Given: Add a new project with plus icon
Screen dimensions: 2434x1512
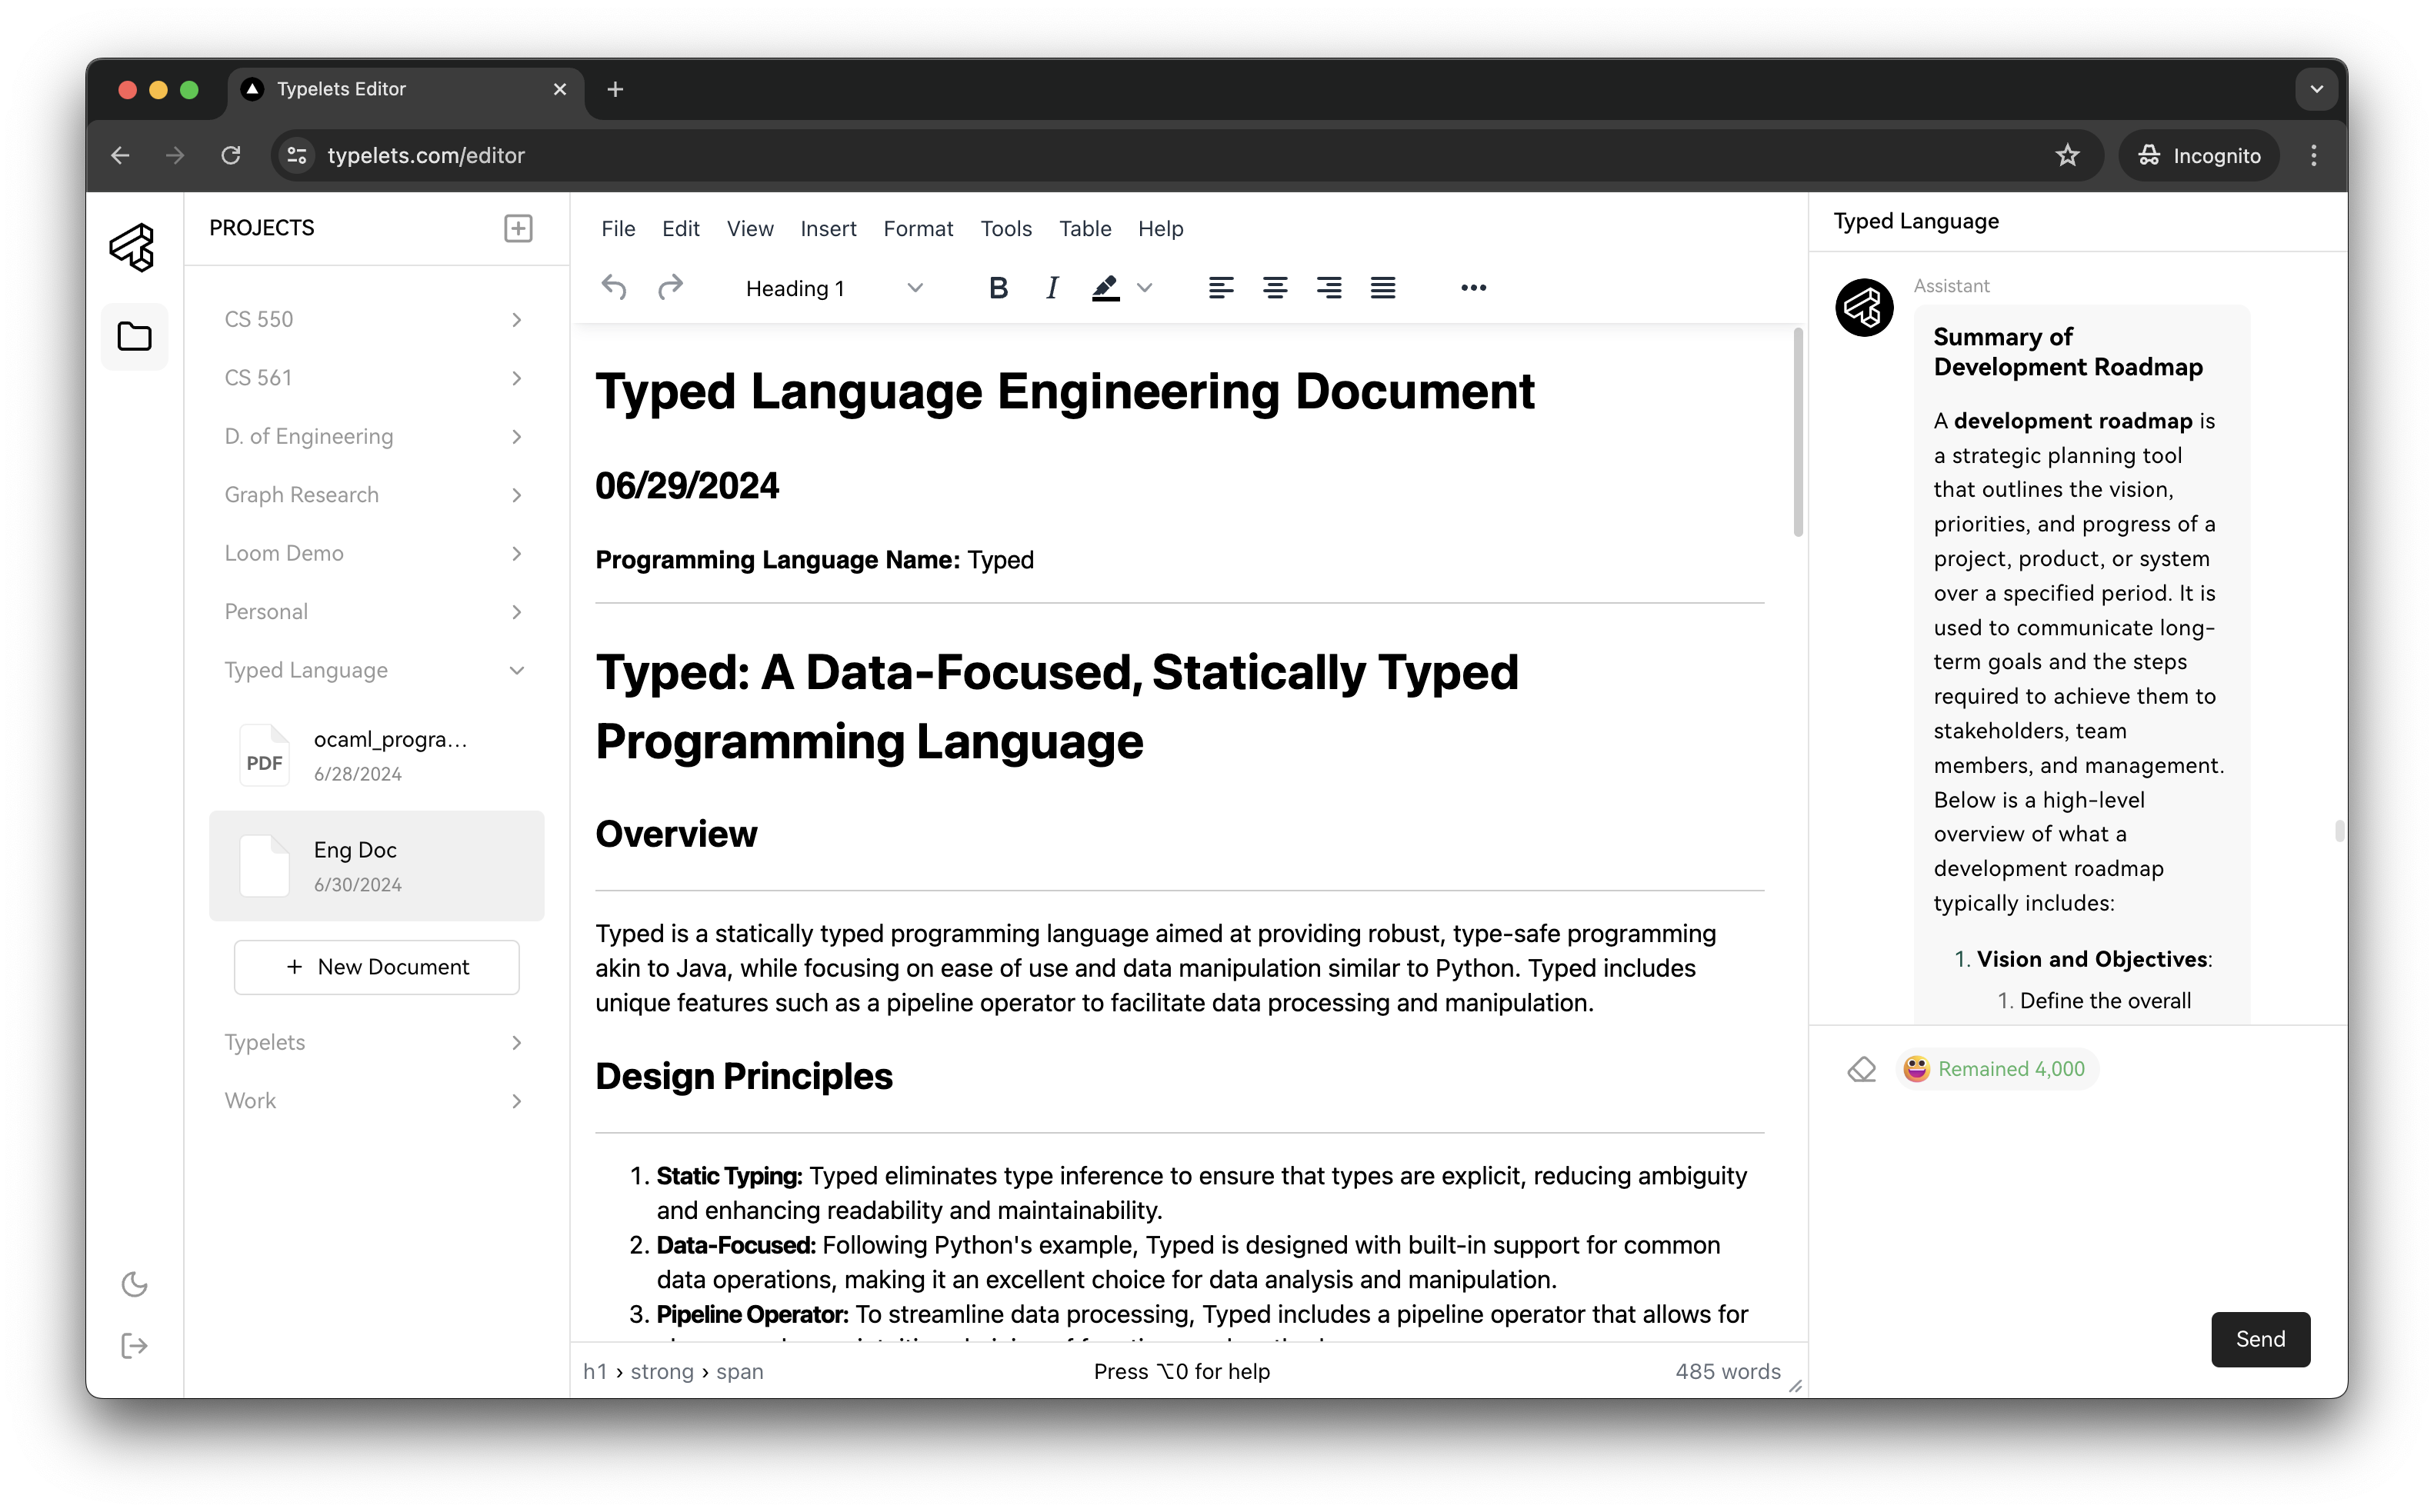Looking at the screenshot, I should [x=518, y=228].
